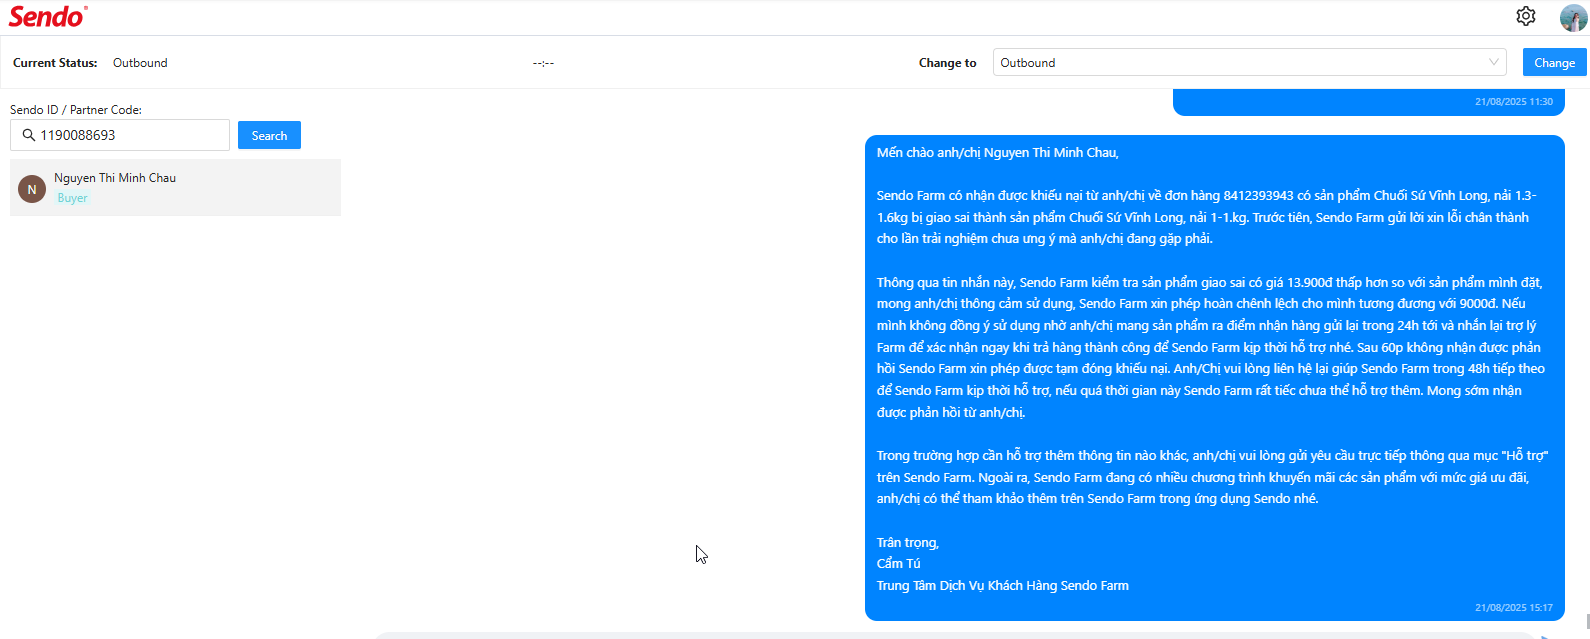Image resolution: width=1590 pixels, height=639 pixels.
Task: Click the chat scrollbar thumb at right edge
Action: pyautogui.click(x=1586, y=621)
